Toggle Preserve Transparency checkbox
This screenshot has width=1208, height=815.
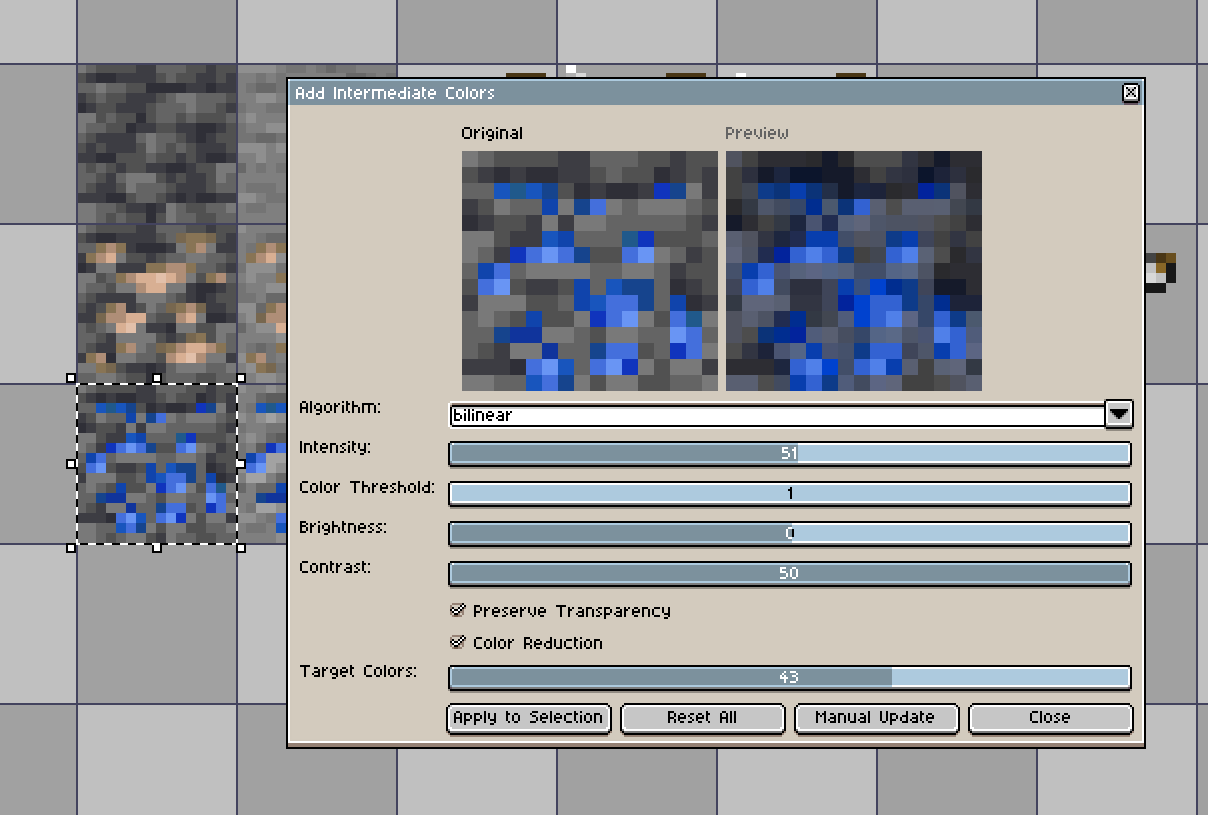(x=459, y=610)
